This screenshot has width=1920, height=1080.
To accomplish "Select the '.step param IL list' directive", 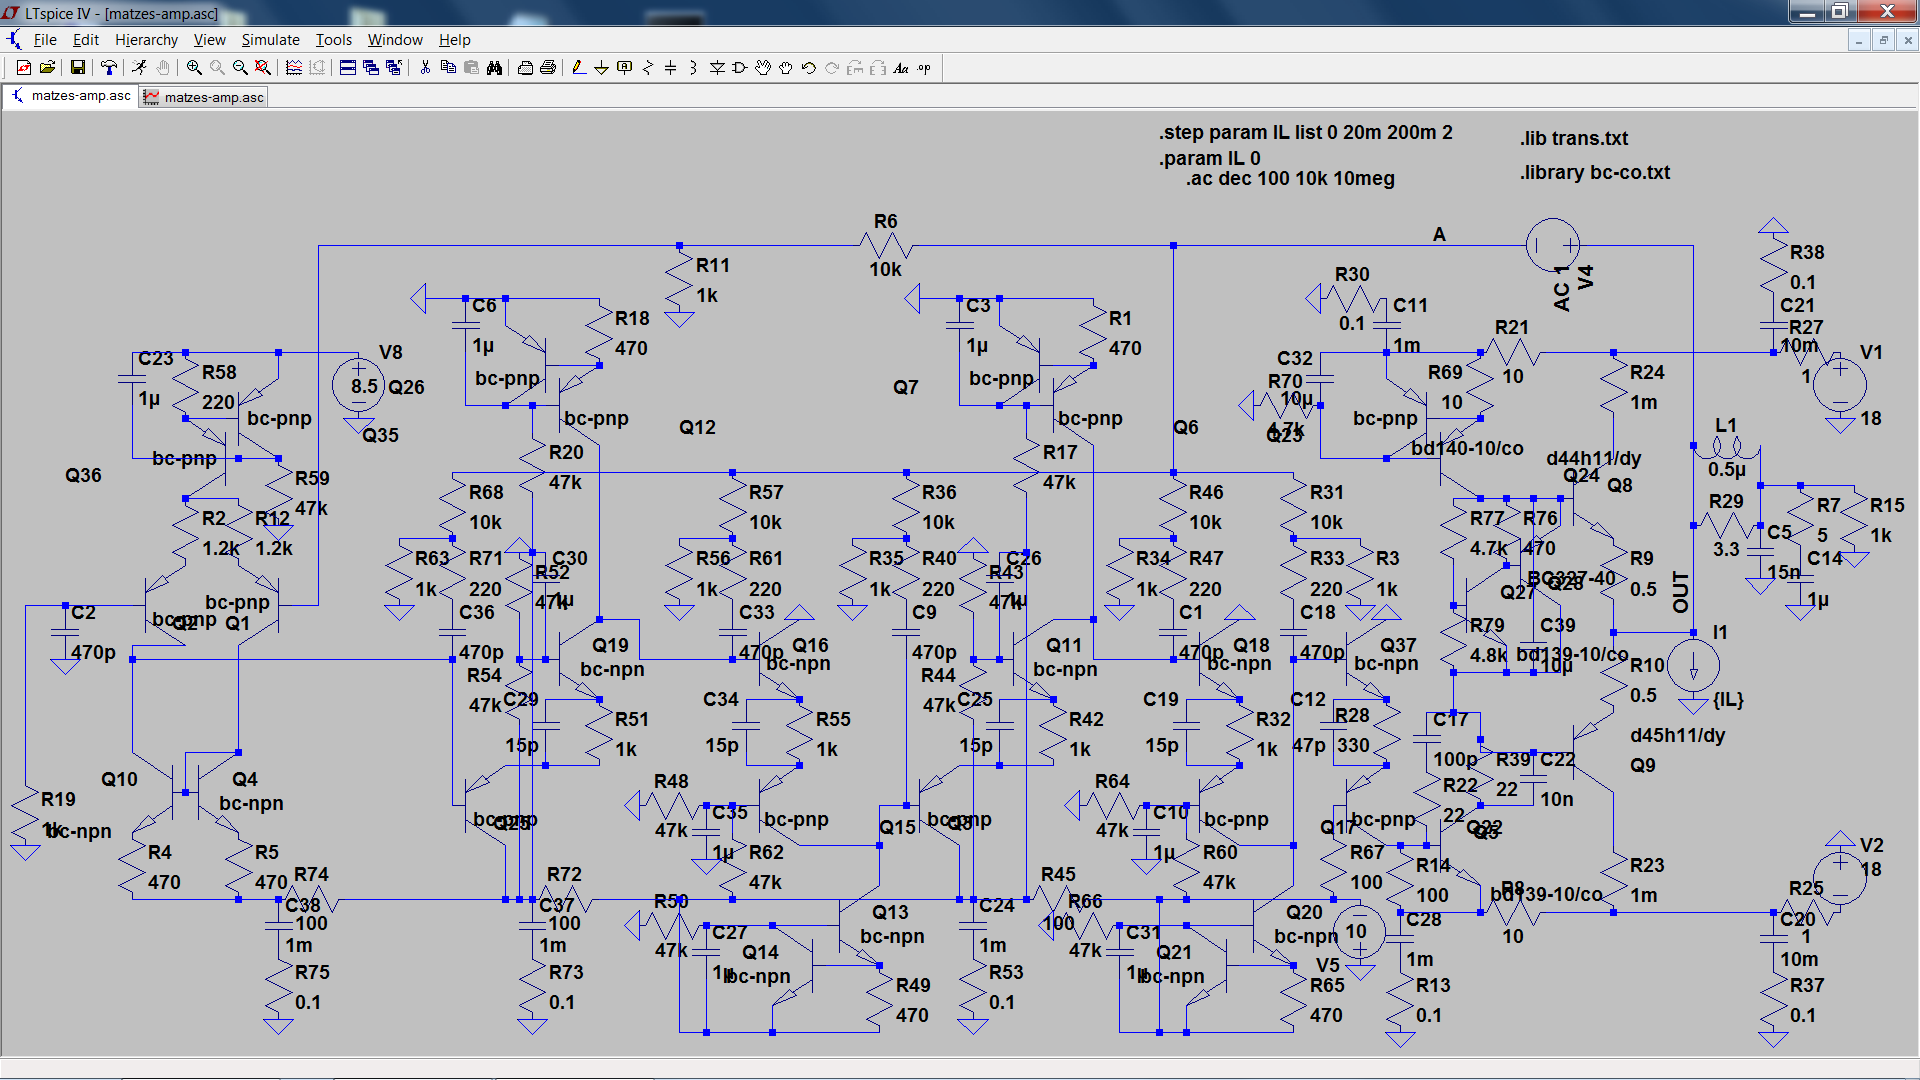I will point(1306,132).
